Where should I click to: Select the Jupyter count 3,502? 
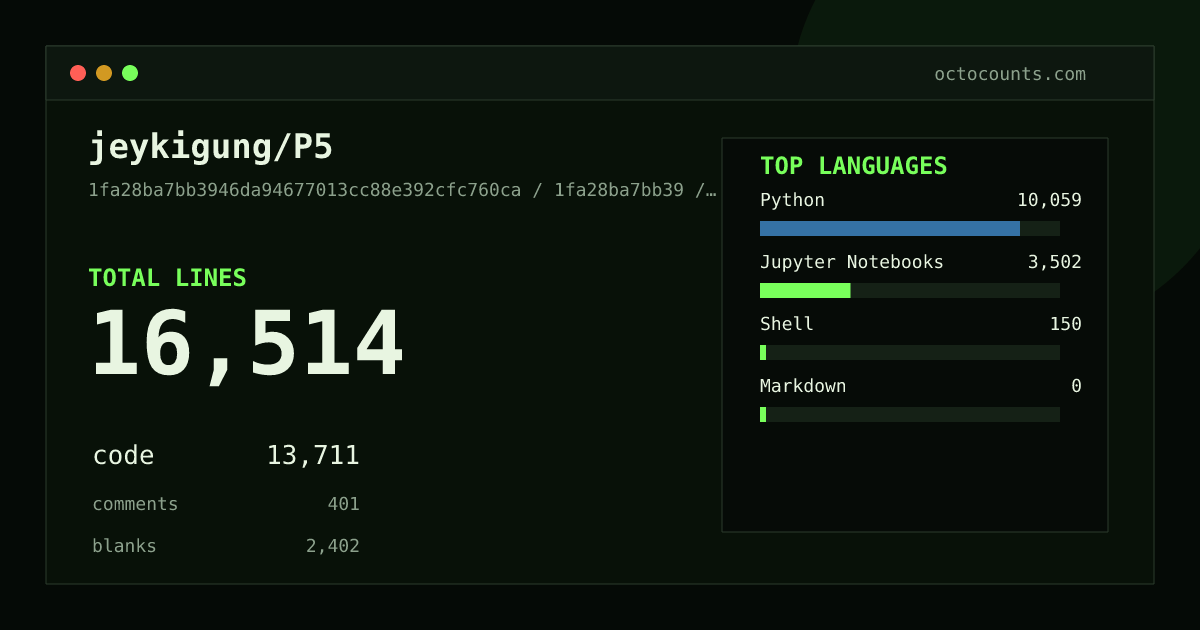pos(1055,262)
